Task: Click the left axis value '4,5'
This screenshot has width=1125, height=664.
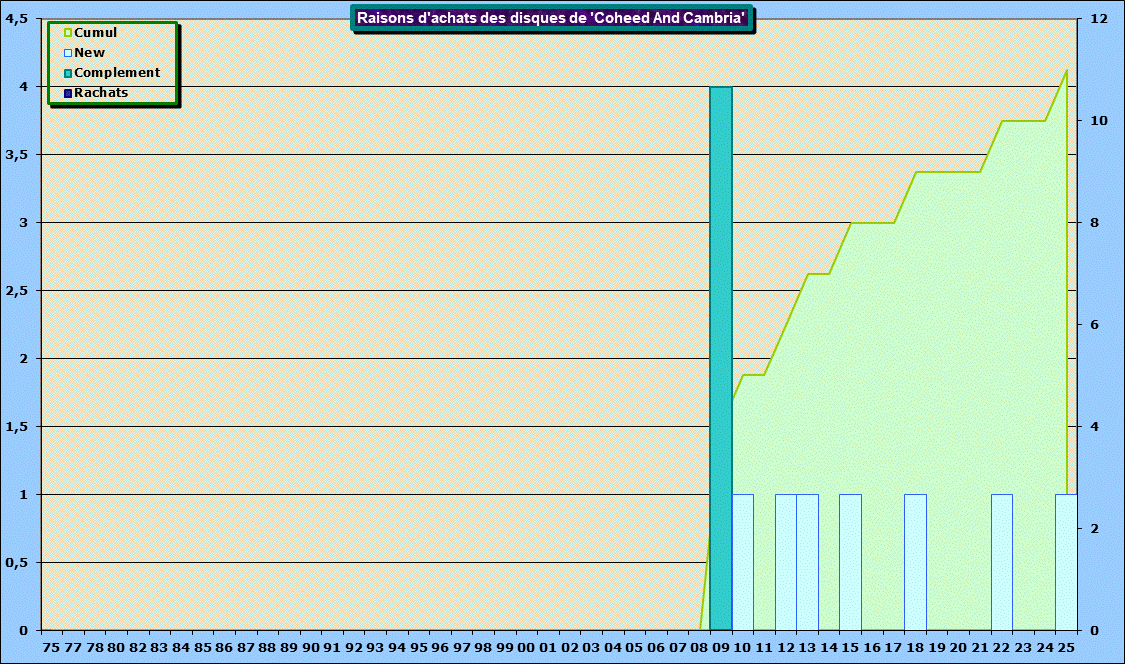Action: pos(17,19)
